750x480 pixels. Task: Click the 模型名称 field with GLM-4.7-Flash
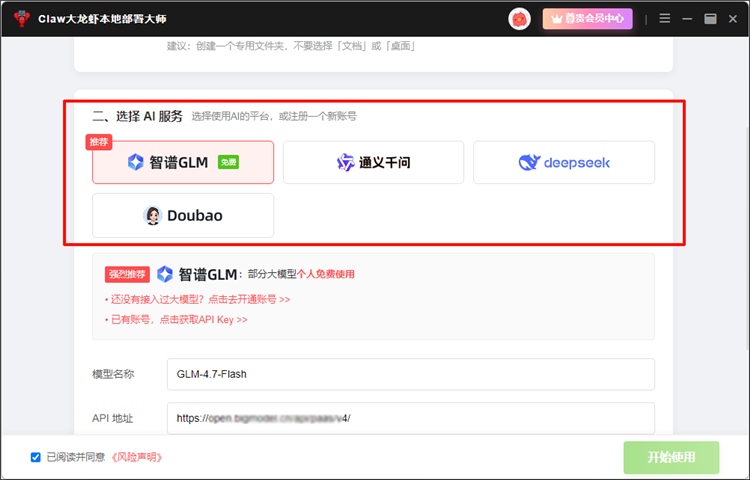(x=410, y=374)
